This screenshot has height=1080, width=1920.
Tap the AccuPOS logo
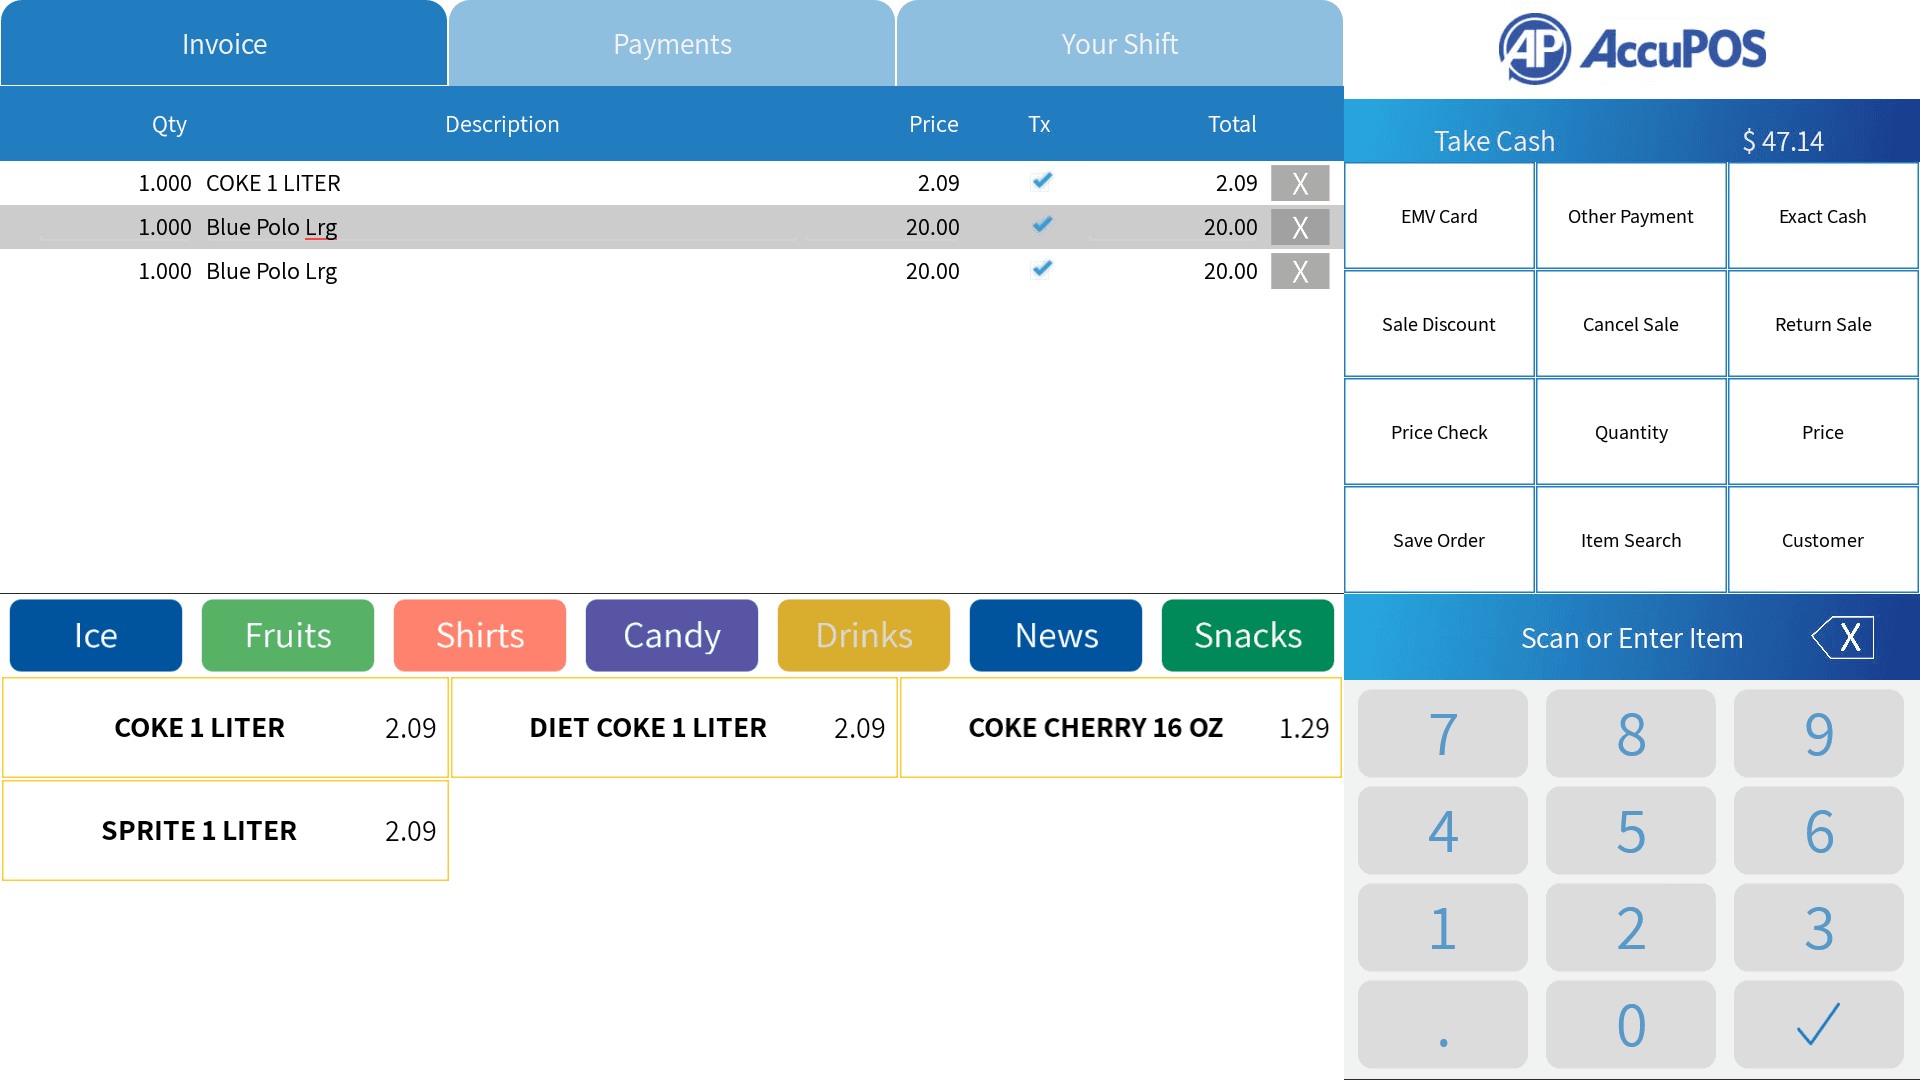click(1632, 49)
